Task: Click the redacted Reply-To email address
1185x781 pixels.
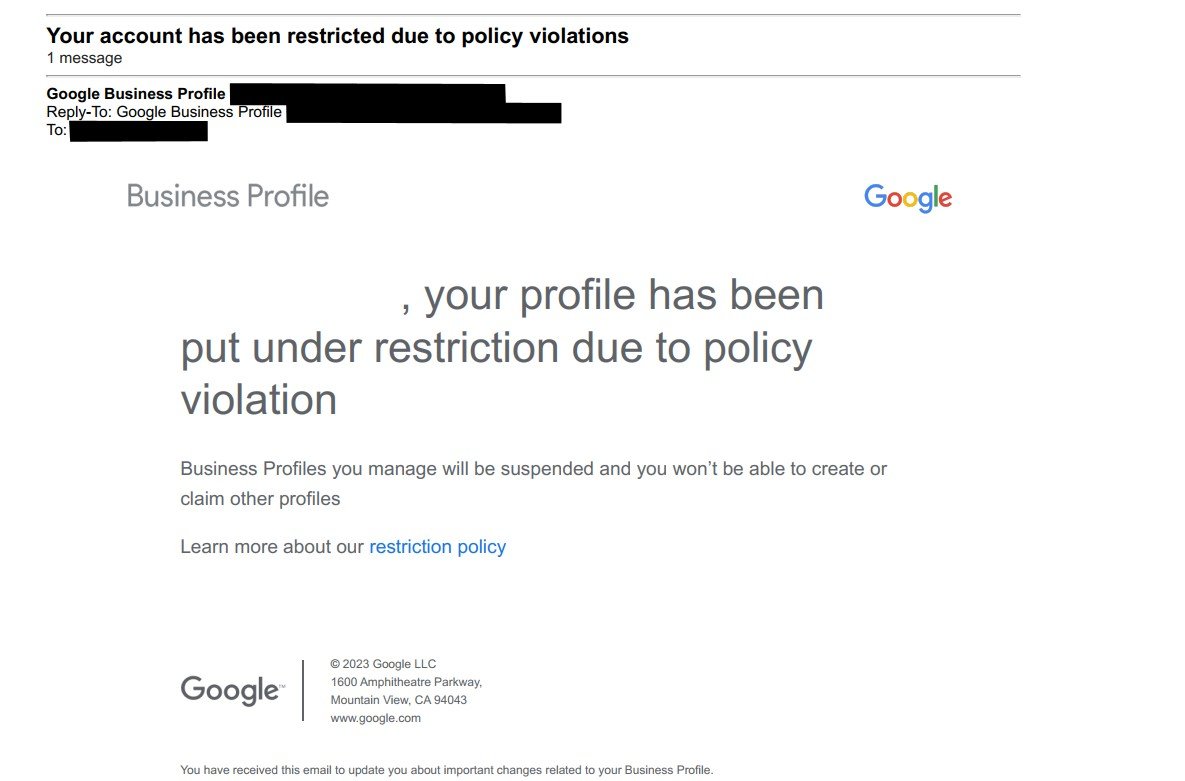Action: click(424, 113)
